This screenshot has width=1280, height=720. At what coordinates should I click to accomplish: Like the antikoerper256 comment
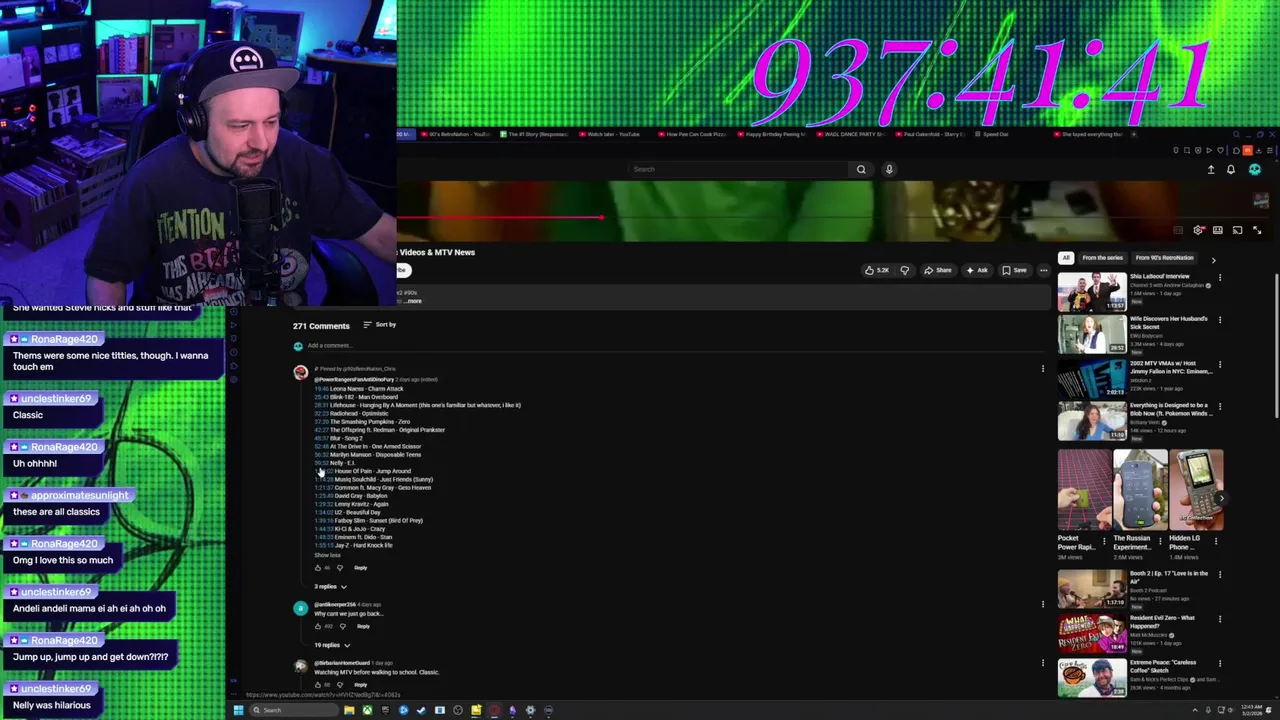coord(318,626)
